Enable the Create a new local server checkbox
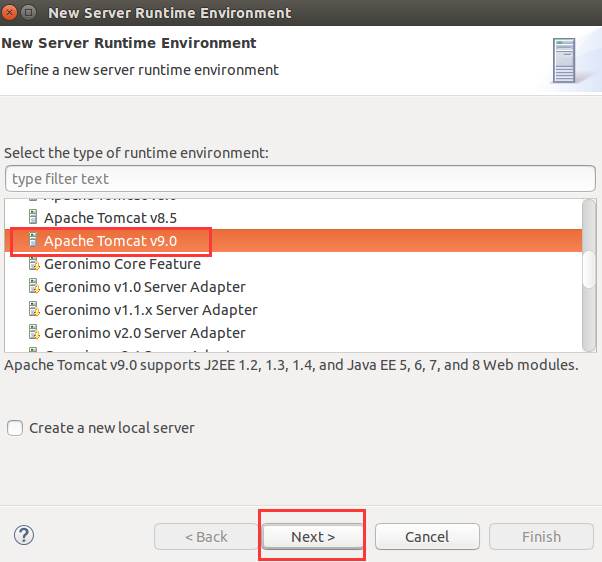The height and width of the screenshot is (562, 602). [x=15, y=428]
